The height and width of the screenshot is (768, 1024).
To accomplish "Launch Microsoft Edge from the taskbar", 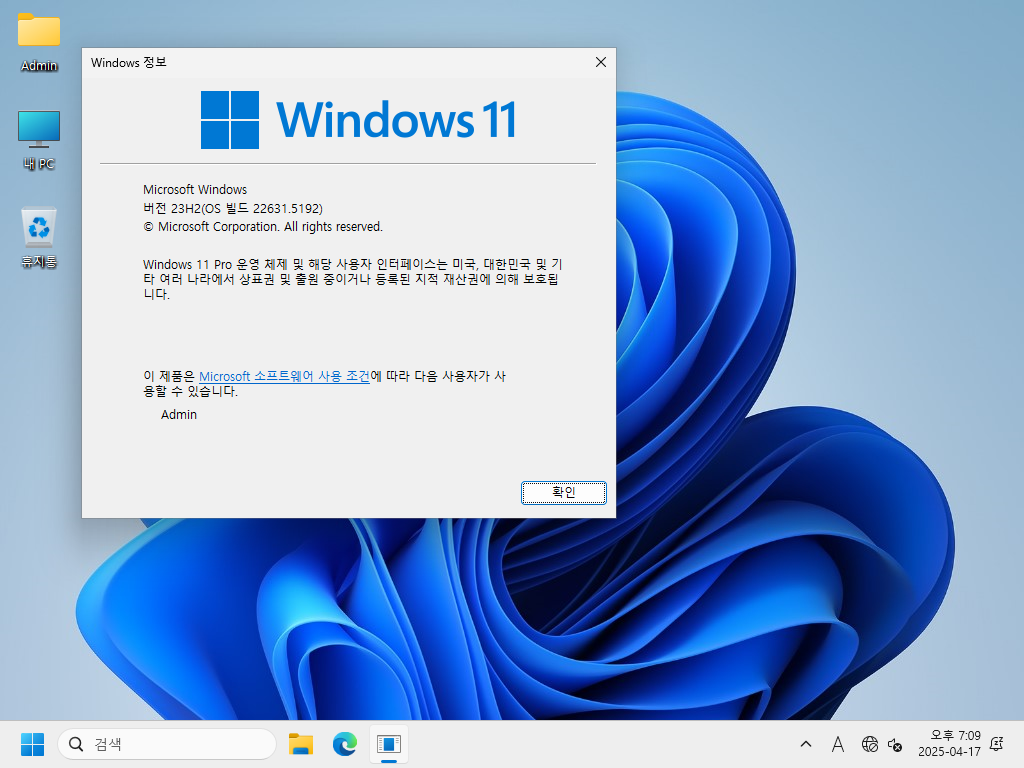I will 345,744.
